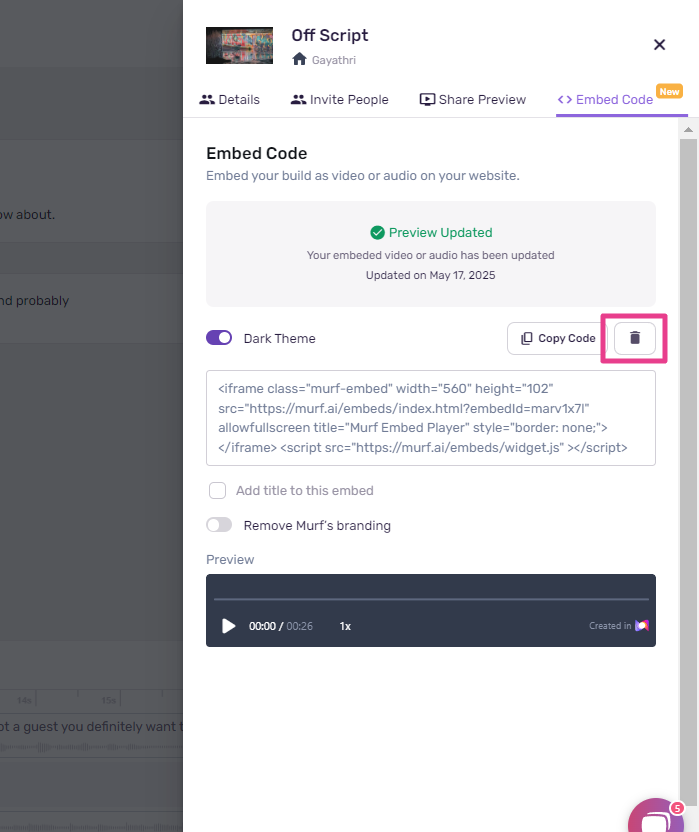Open the Share Preview tab
Screen dimensions: 699x832
click(472, 100)
